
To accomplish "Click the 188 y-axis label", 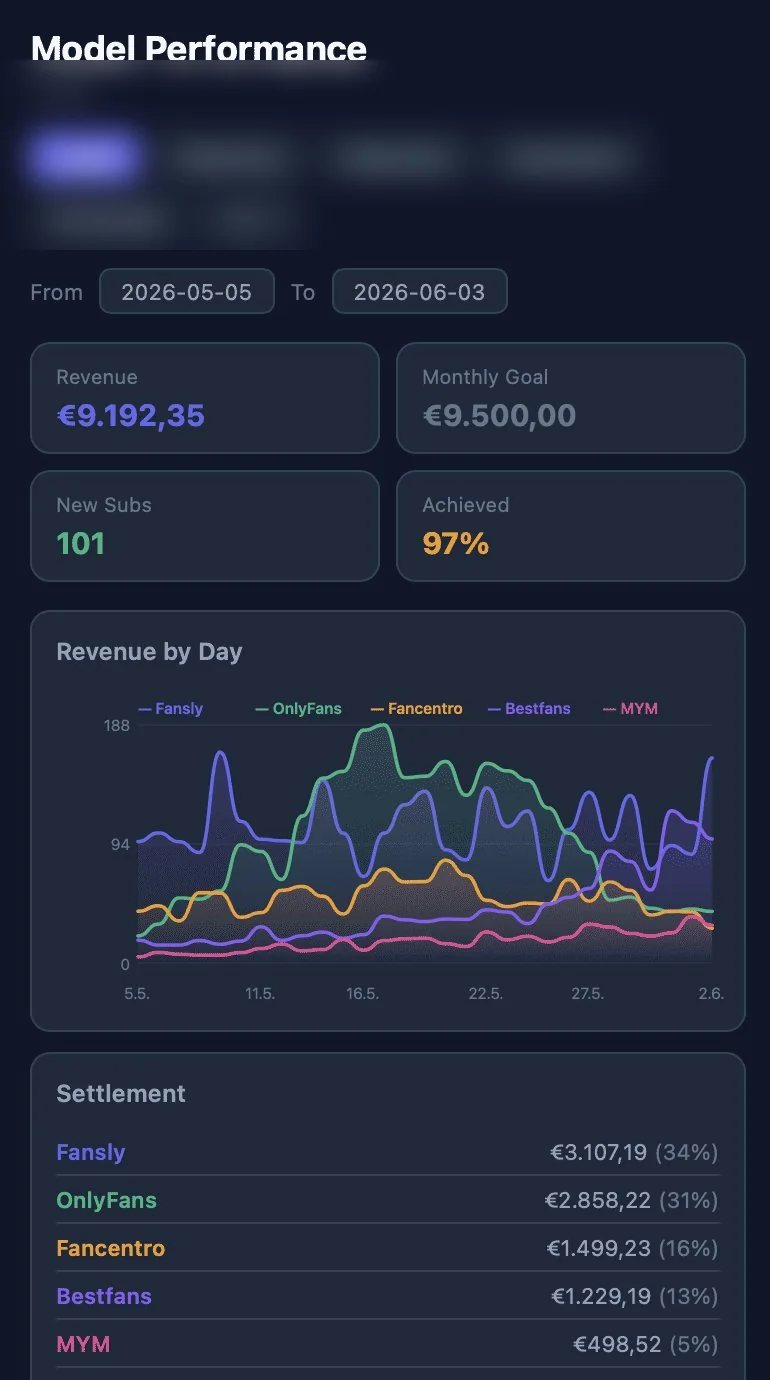I will click(117, 725).
